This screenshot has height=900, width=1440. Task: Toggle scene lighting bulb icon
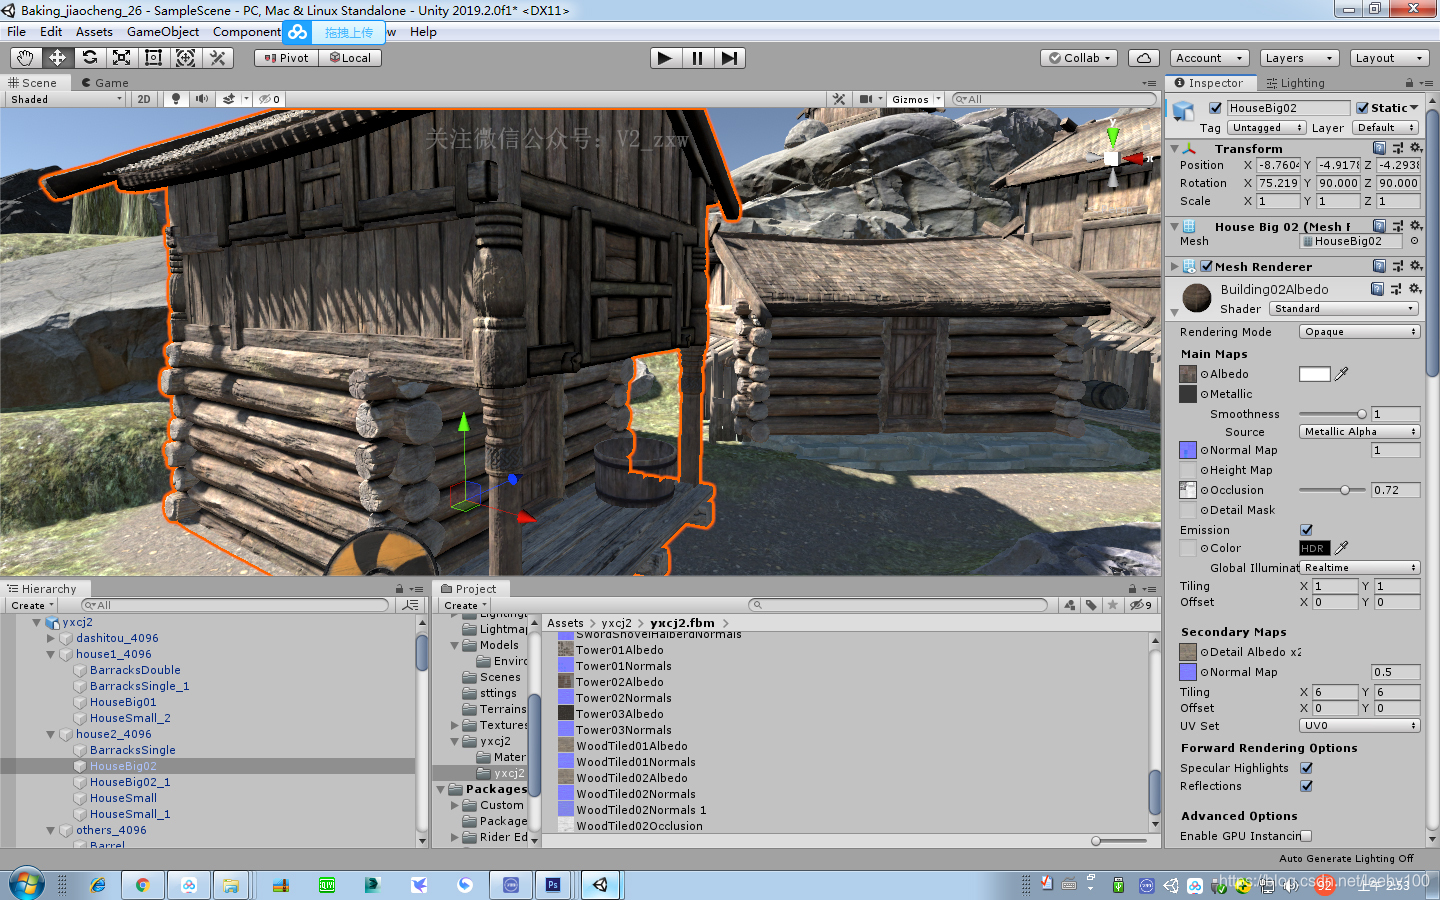176,99
